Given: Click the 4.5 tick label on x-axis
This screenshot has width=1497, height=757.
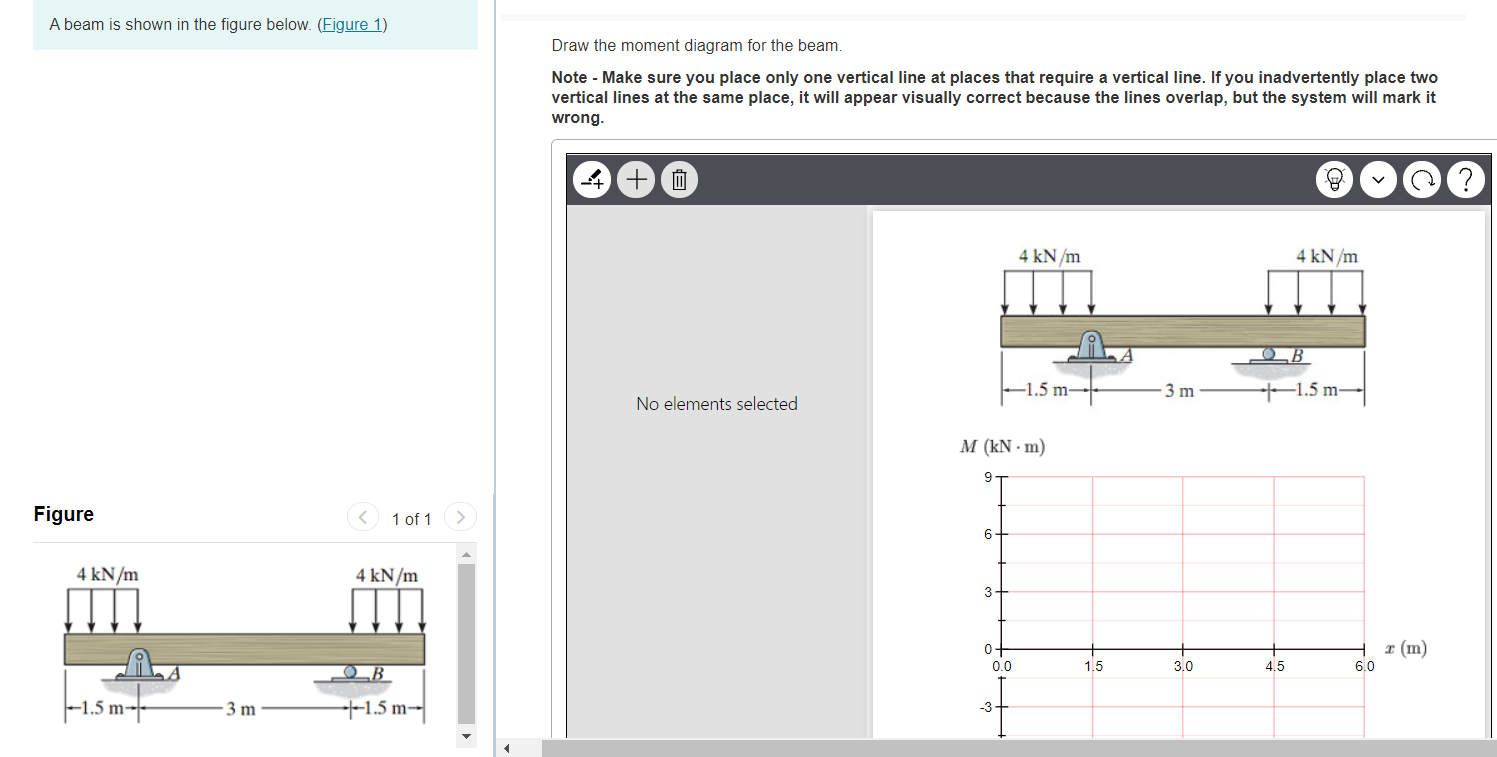Looking at the screenshot, I should click(1274, 665).
